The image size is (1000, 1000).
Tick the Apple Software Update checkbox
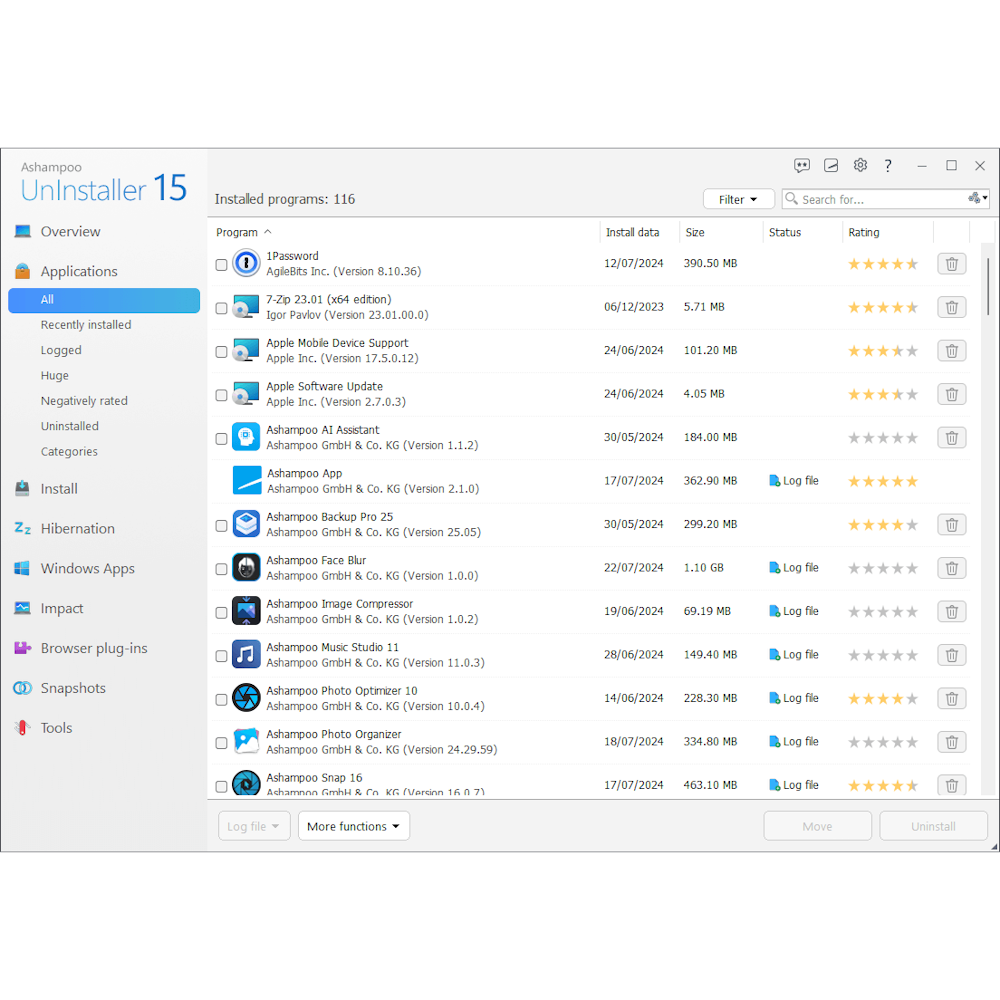(221, 395)
